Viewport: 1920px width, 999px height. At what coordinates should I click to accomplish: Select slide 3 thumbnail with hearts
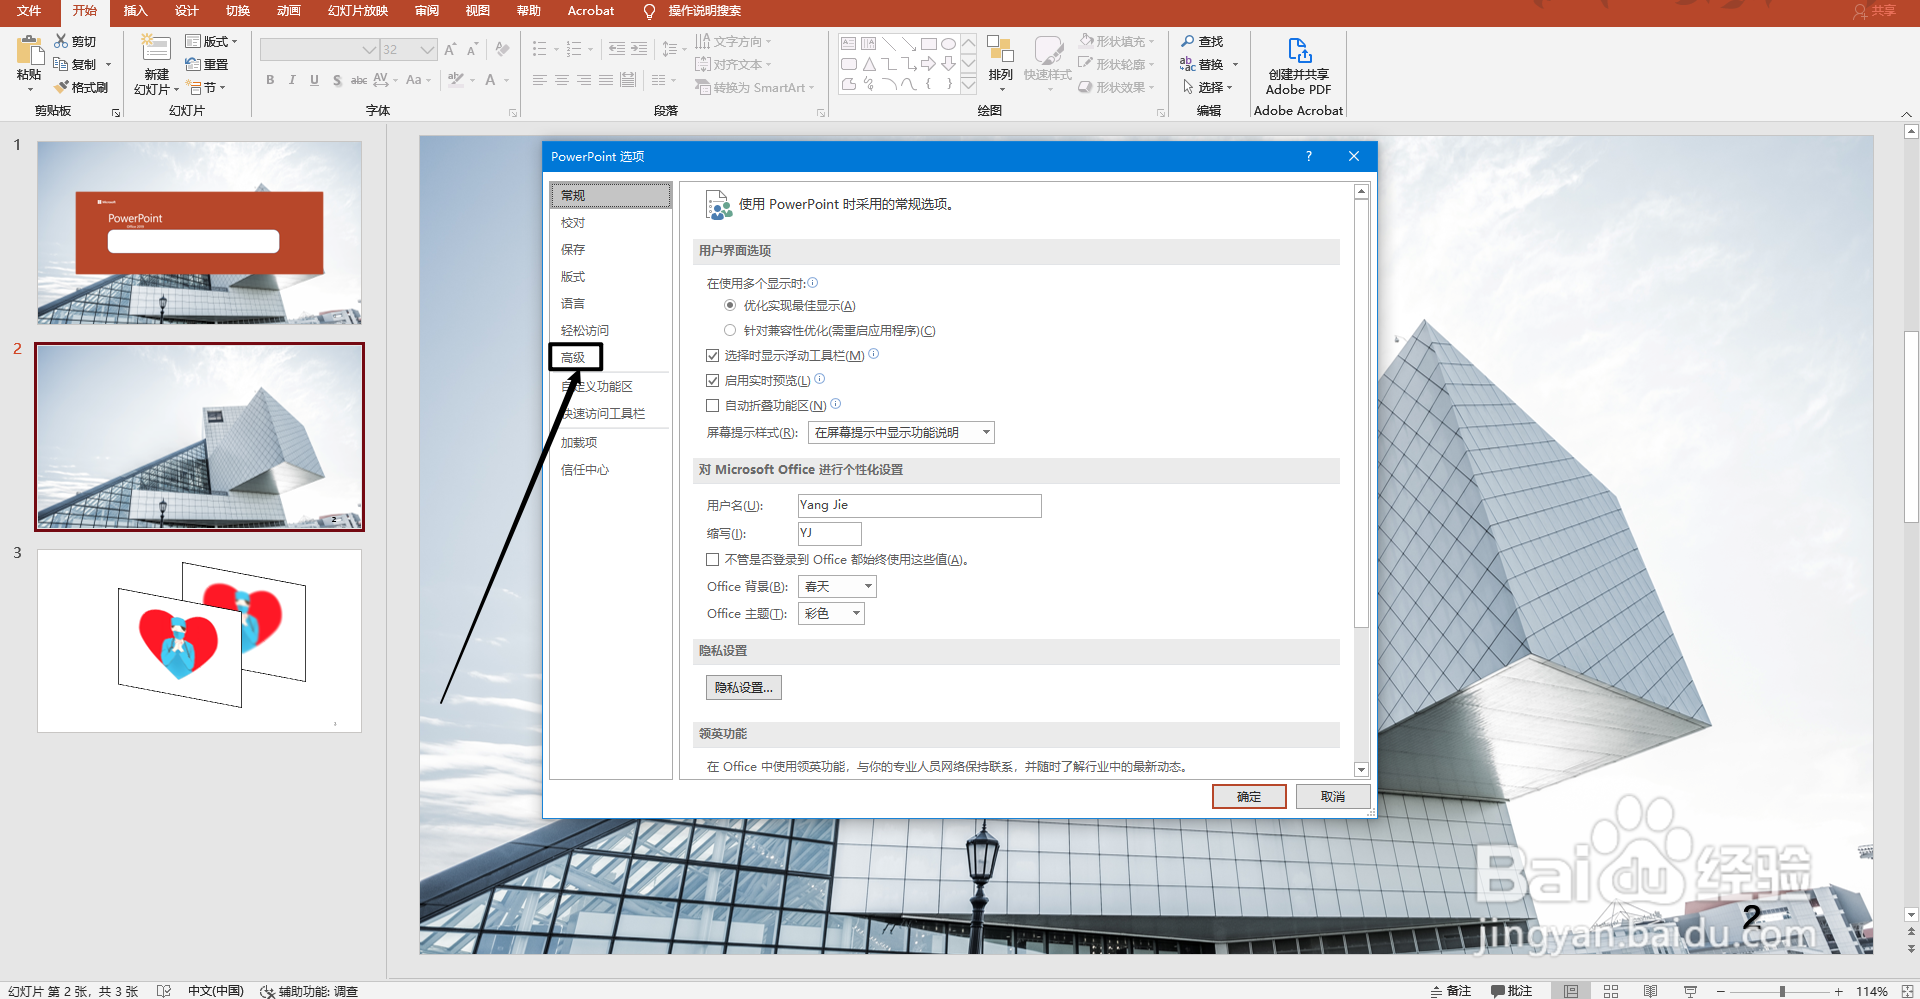[199, 640]
